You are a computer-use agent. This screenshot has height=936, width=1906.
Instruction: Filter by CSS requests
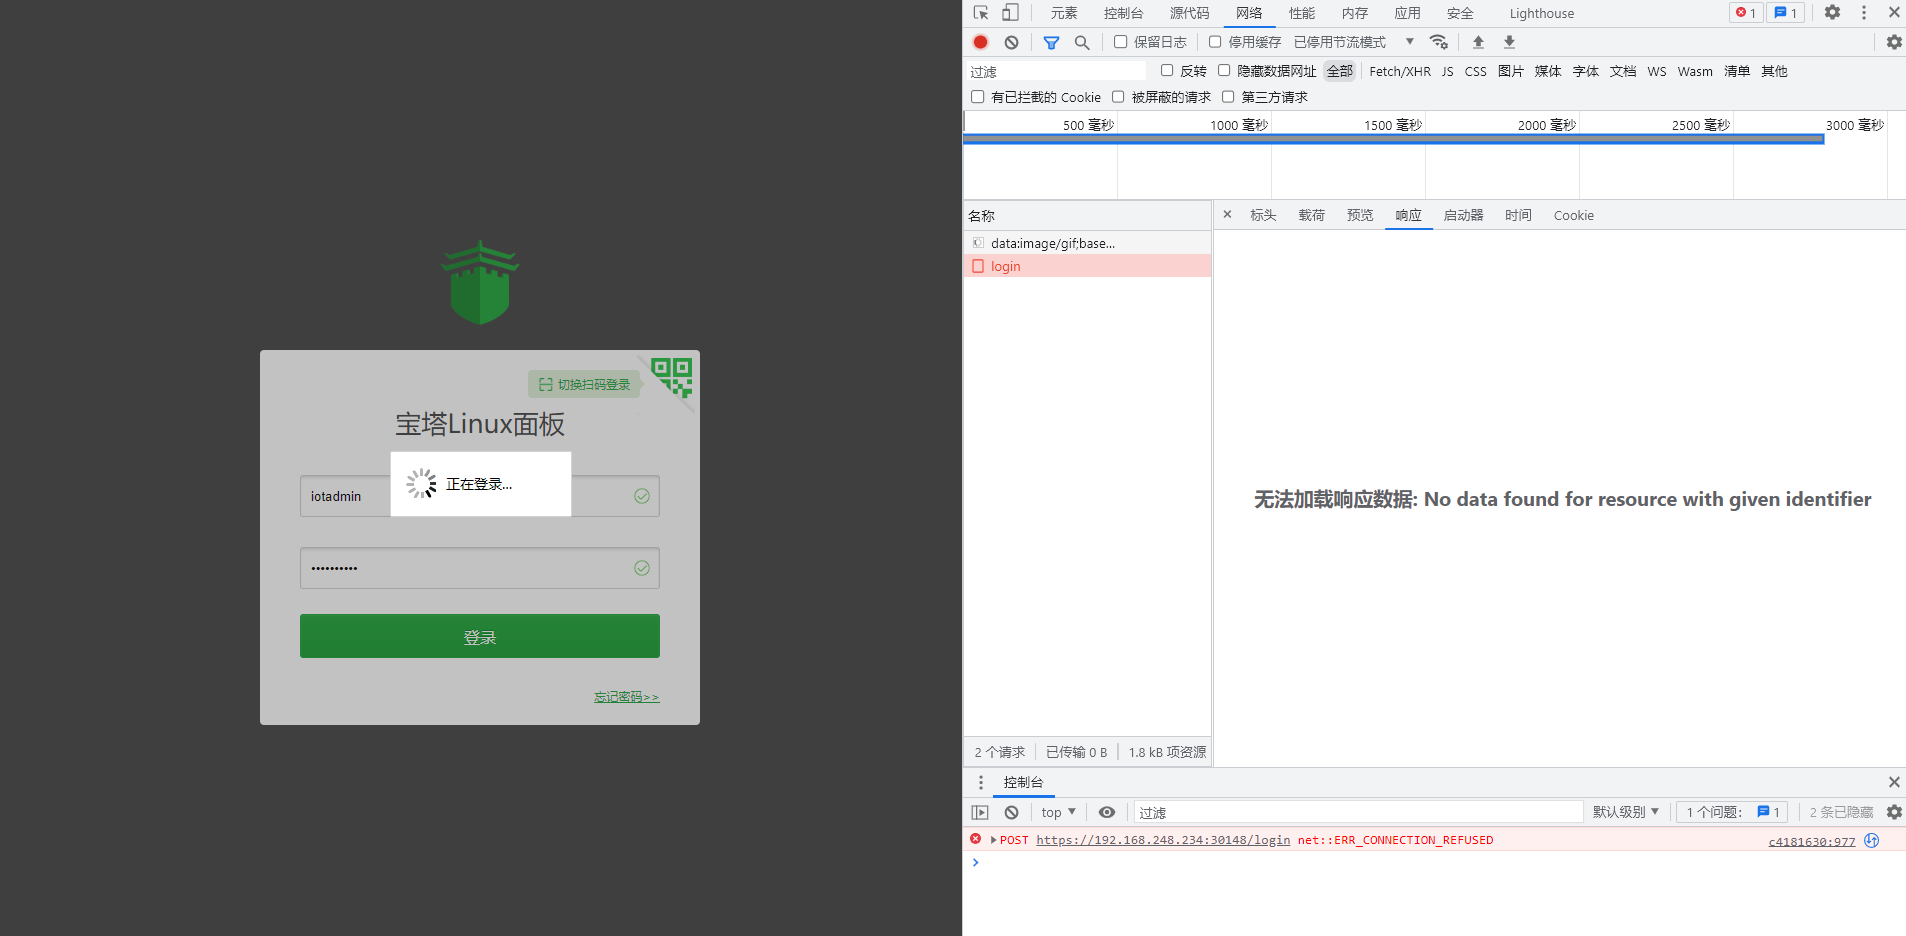coord(1475,71)
